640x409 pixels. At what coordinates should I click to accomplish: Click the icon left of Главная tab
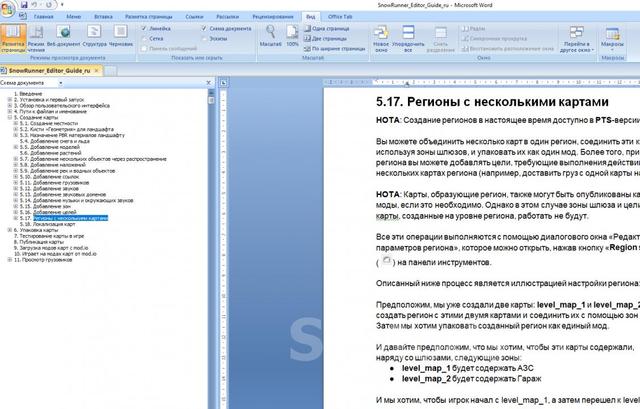(x=23, y=16)
